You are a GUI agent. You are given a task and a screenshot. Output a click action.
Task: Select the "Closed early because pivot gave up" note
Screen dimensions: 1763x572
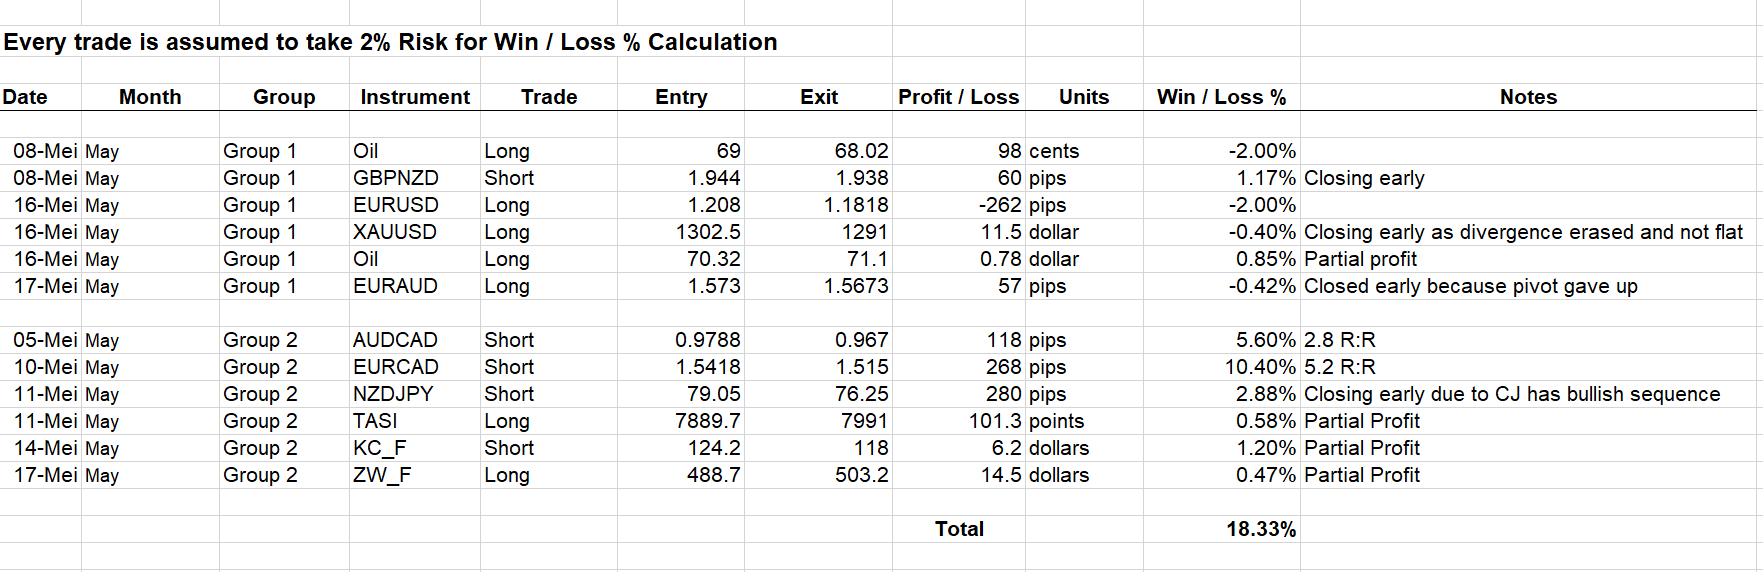pos(1470,286)
